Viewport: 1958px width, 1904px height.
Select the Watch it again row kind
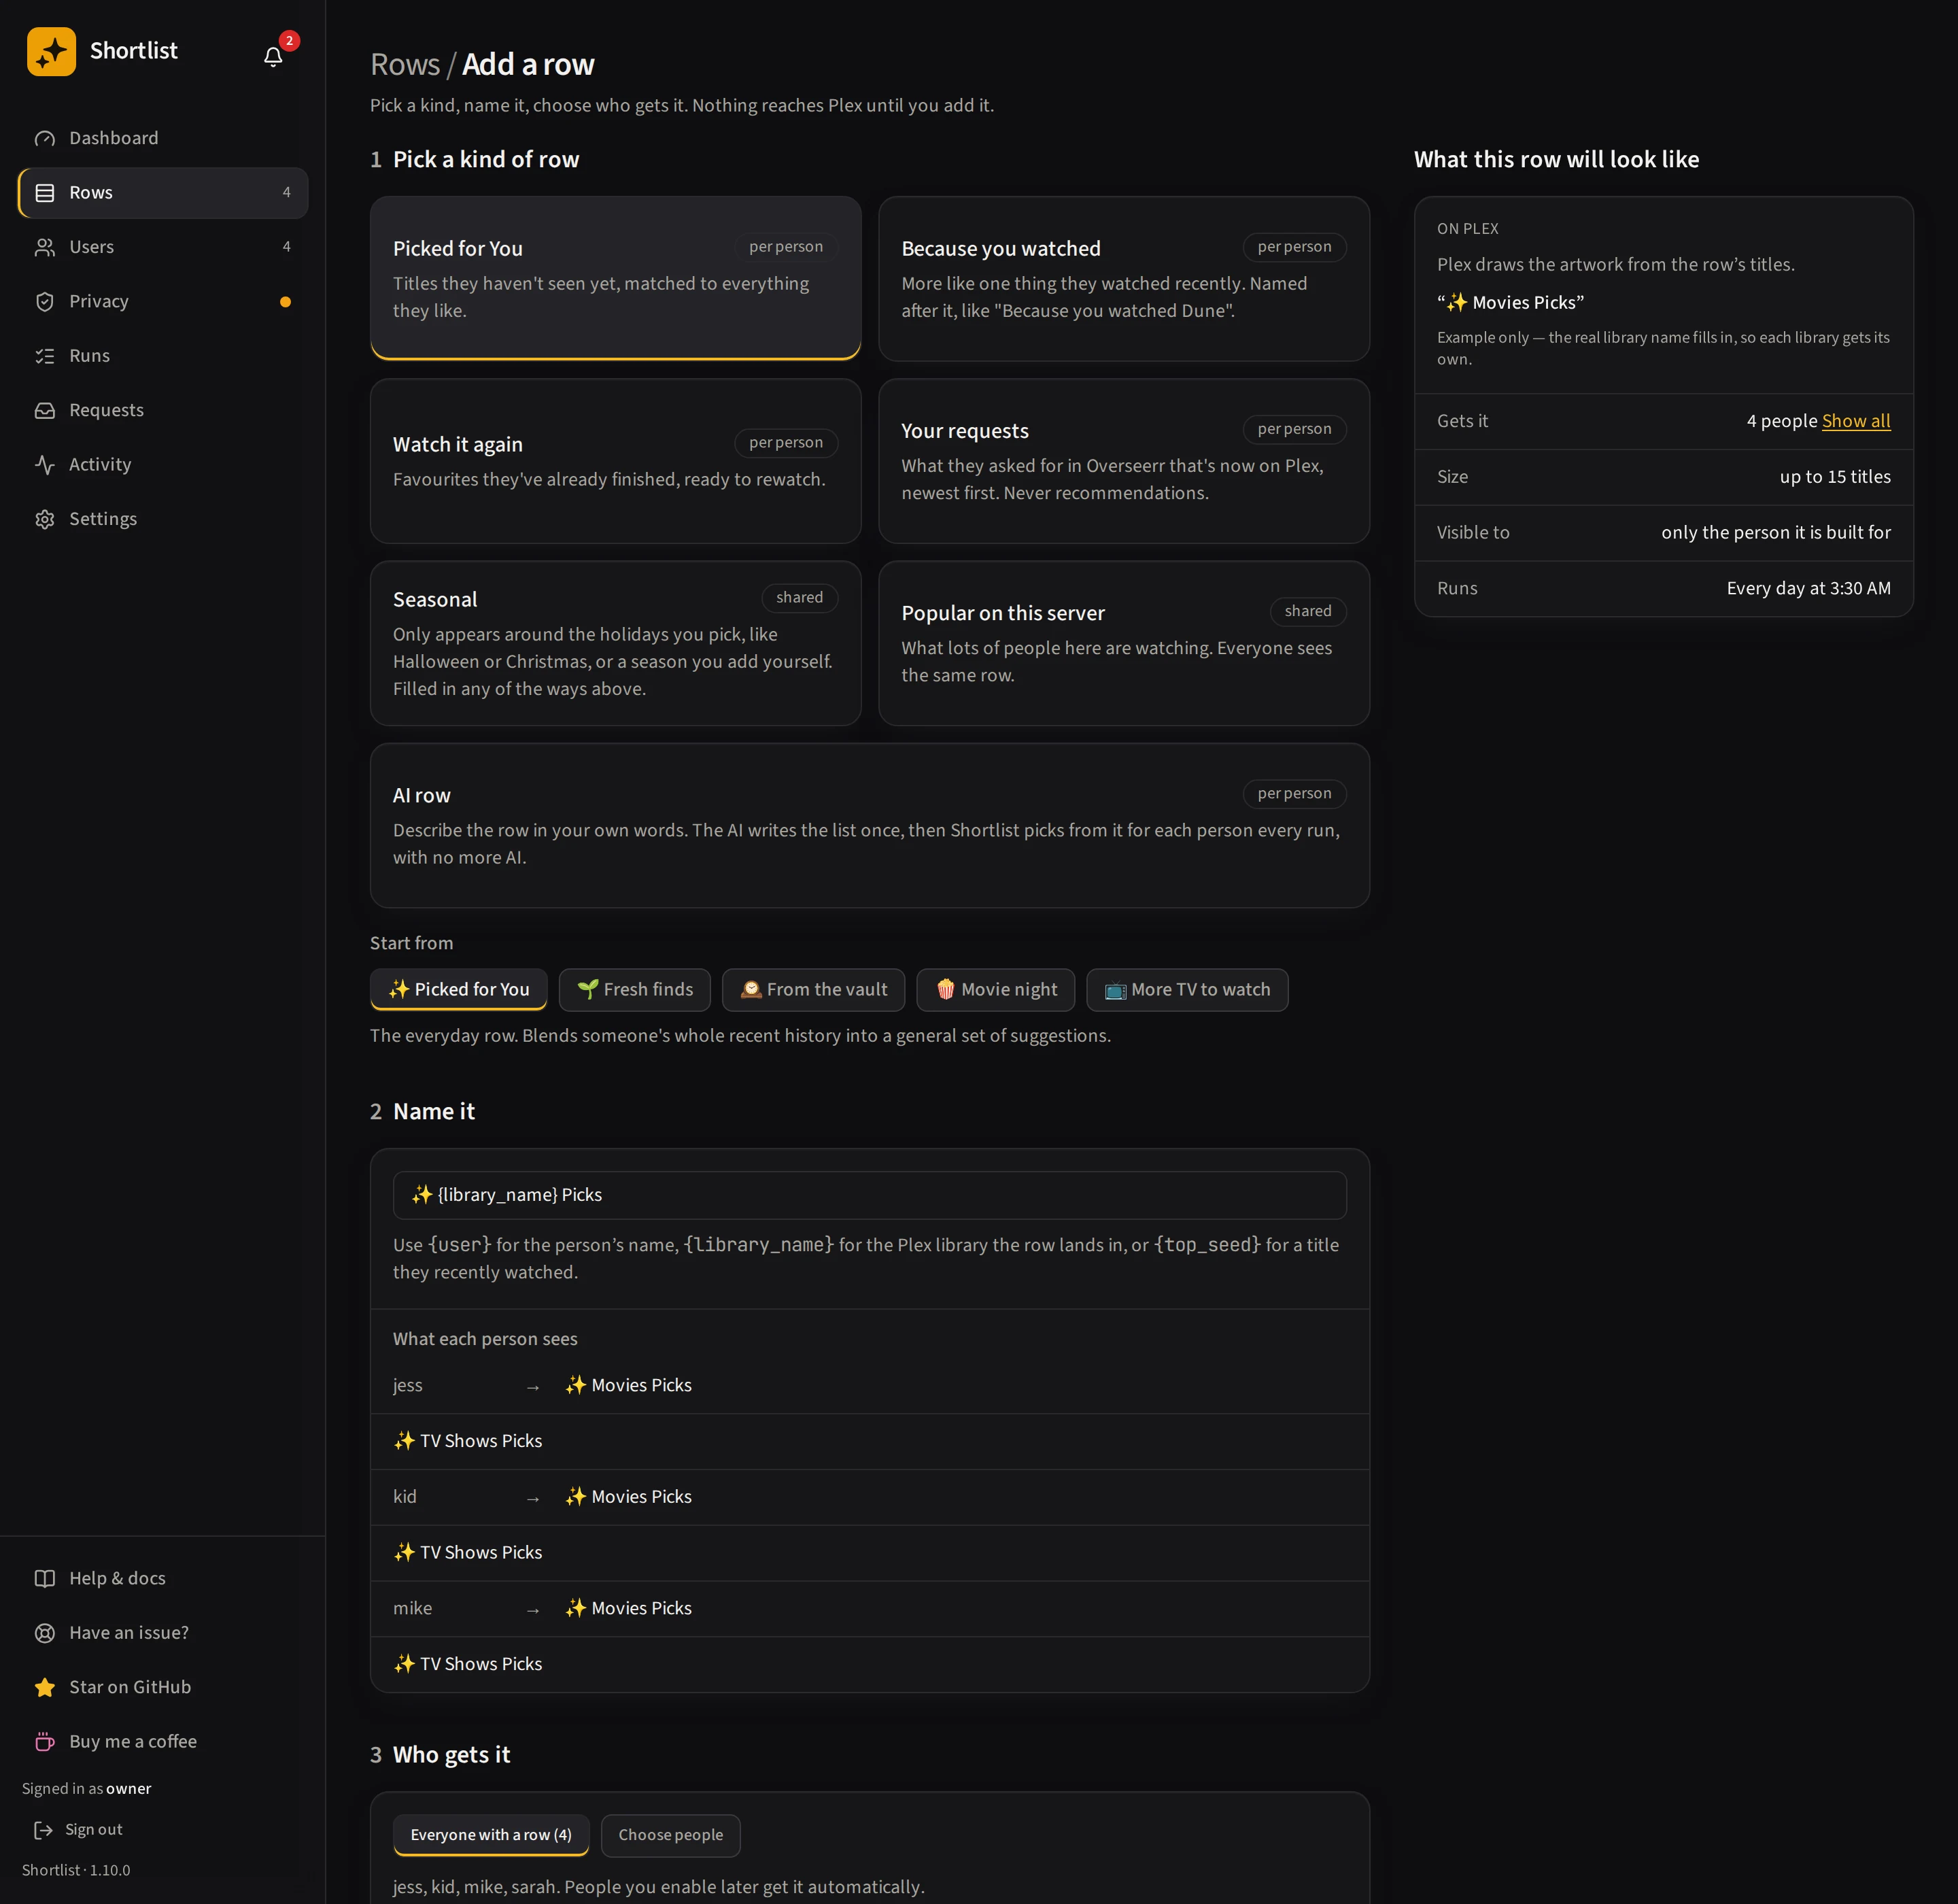615,461
